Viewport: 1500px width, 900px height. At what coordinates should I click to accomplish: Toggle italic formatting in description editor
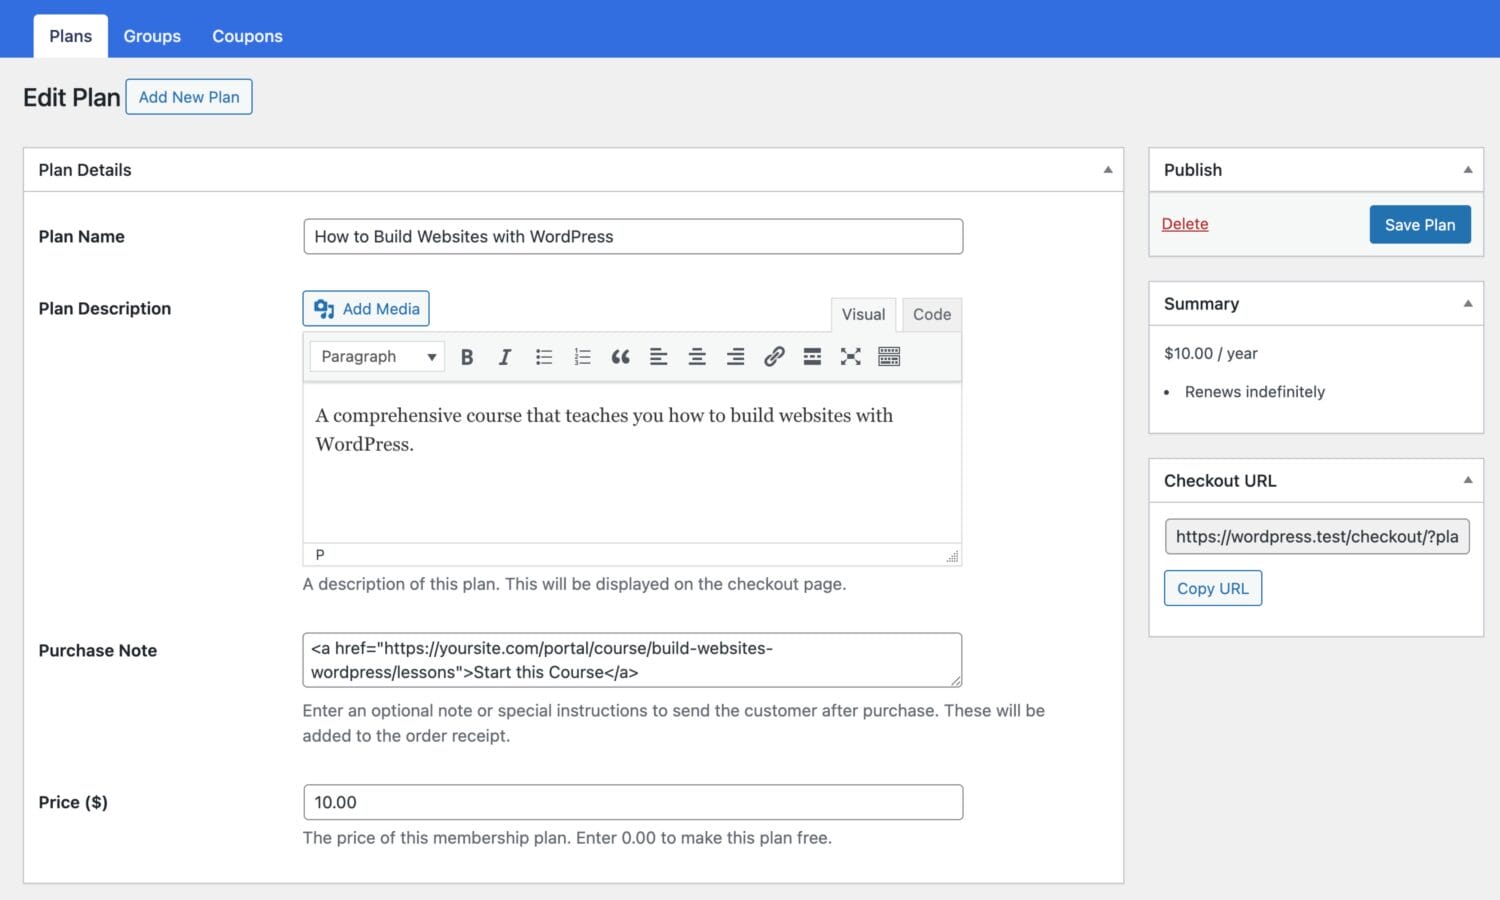[505, 357]
